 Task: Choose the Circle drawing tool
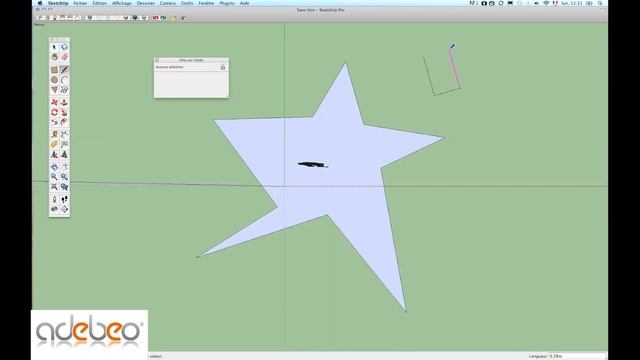(54, 80)
